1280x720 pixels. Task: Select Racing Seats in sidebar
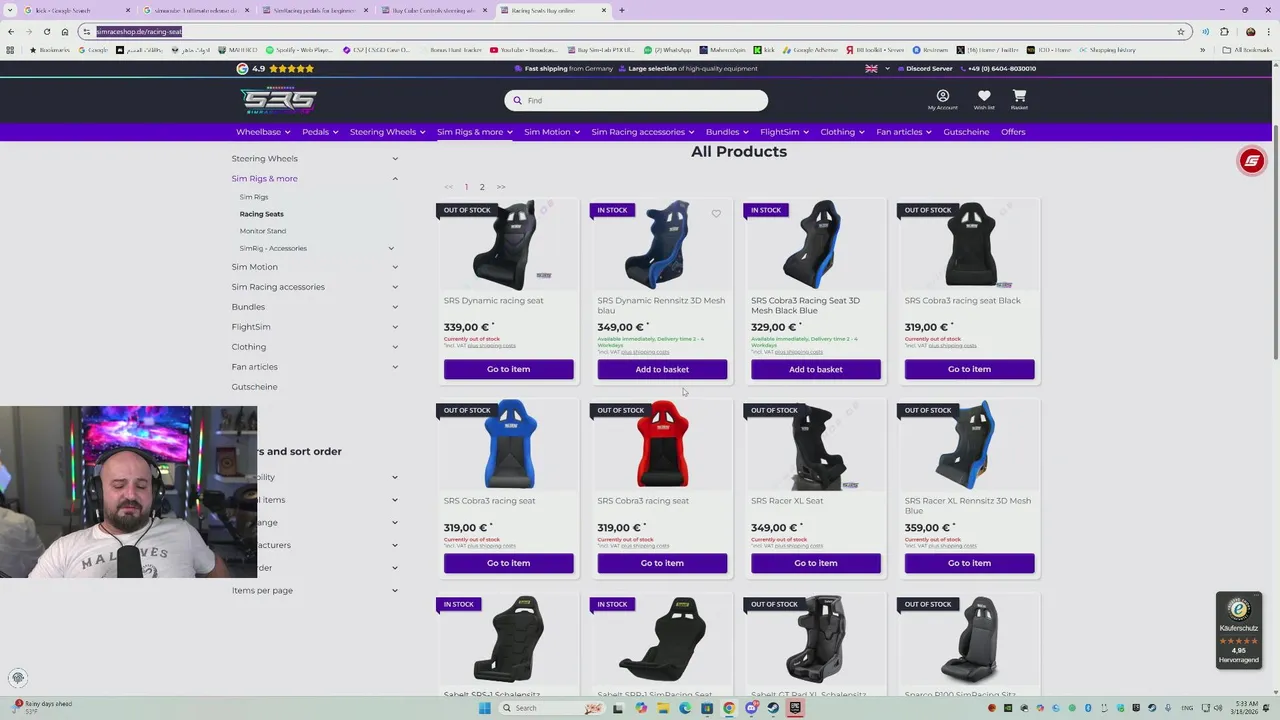(261, 214)
